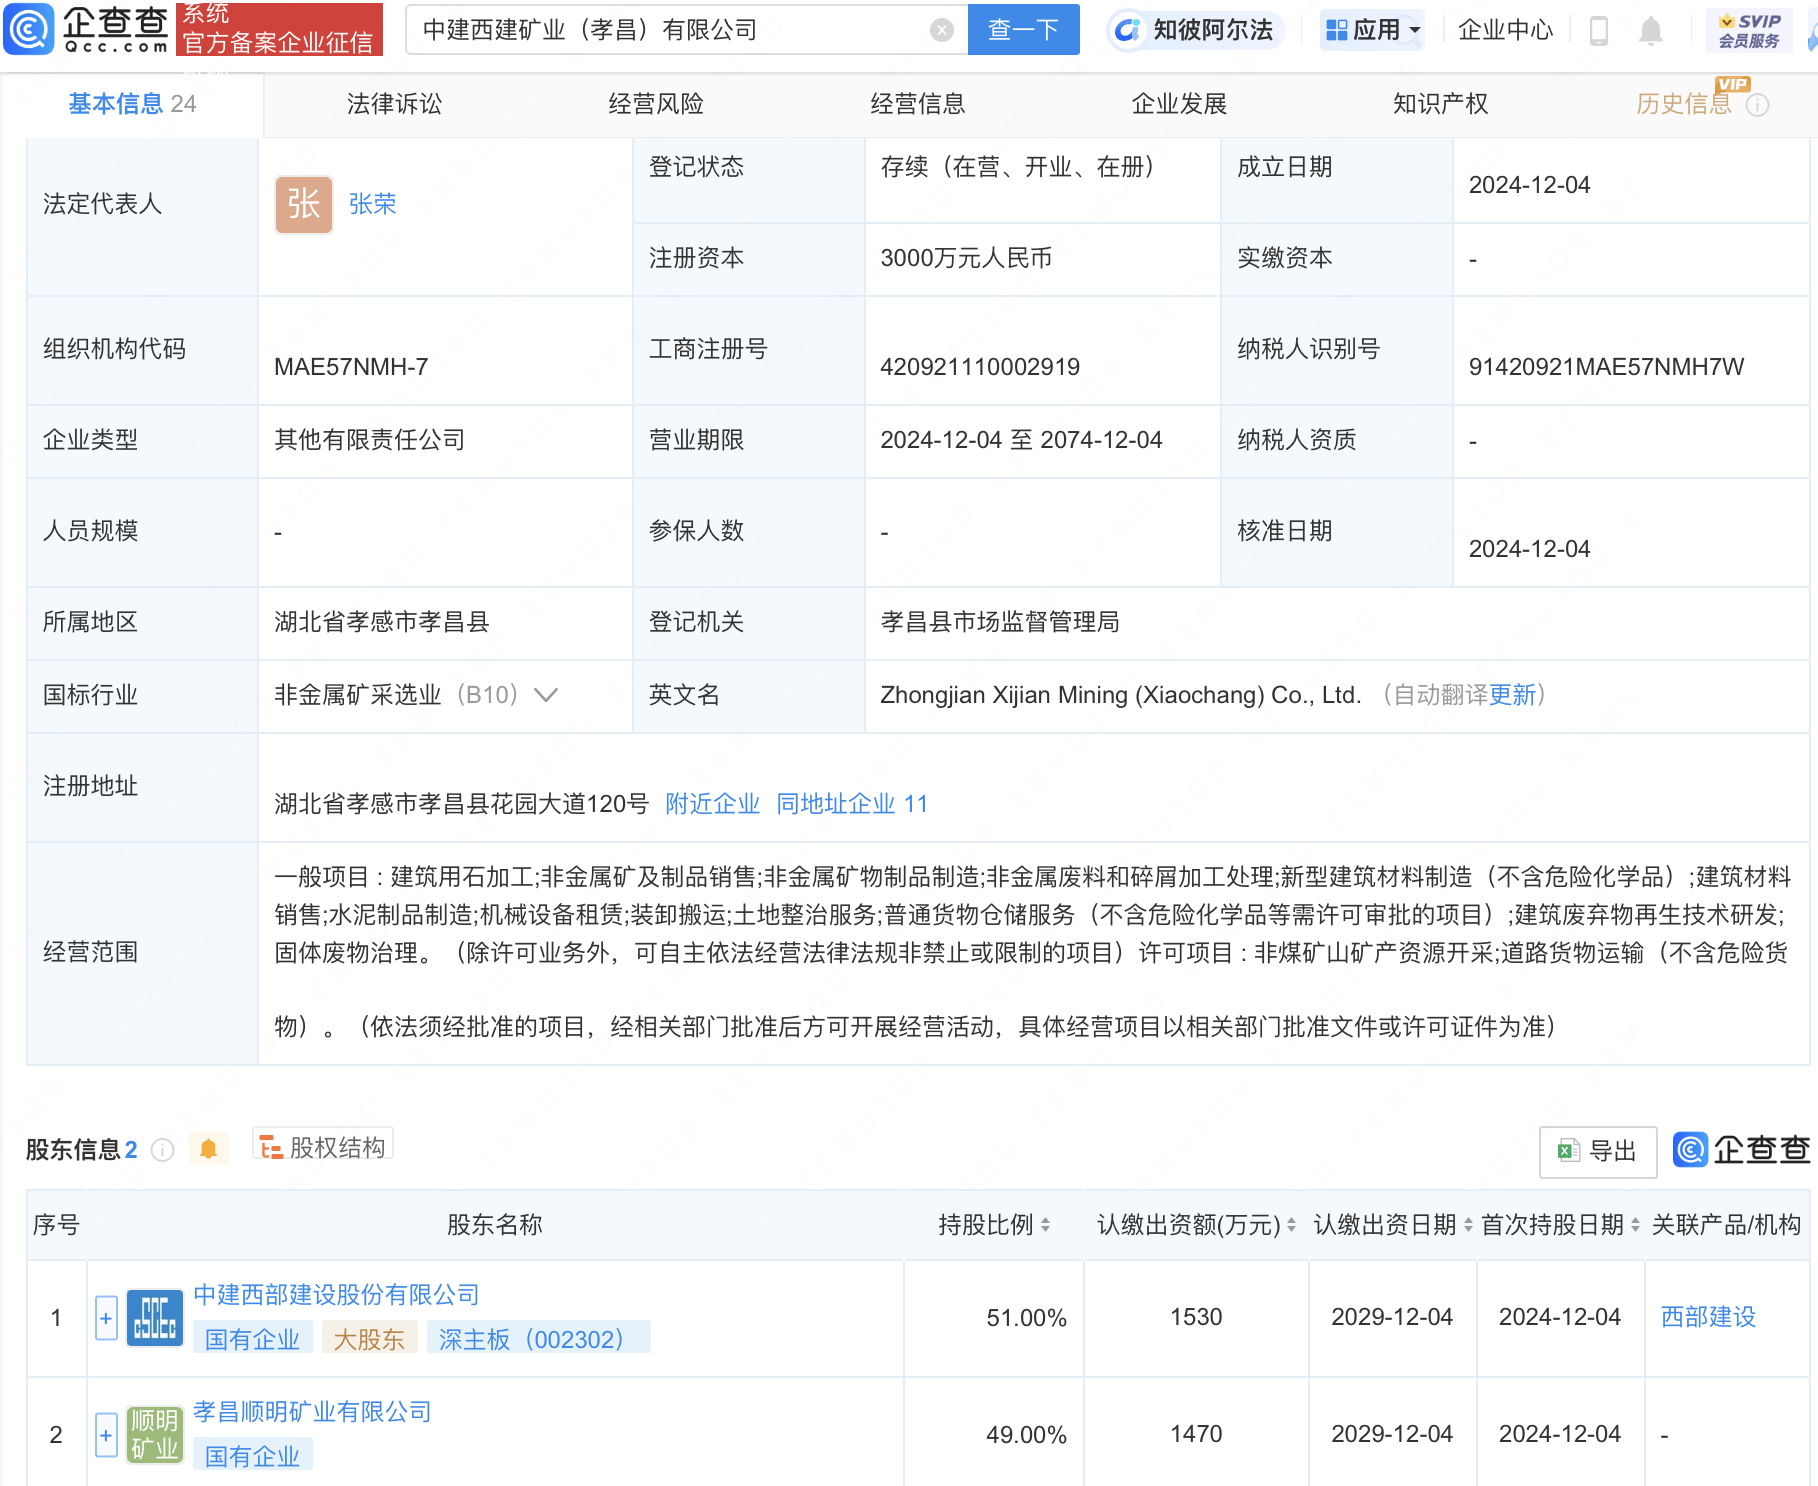
Task: Expand the 非金属矿采选业 industry chevron
Action: tap(546, 695)
